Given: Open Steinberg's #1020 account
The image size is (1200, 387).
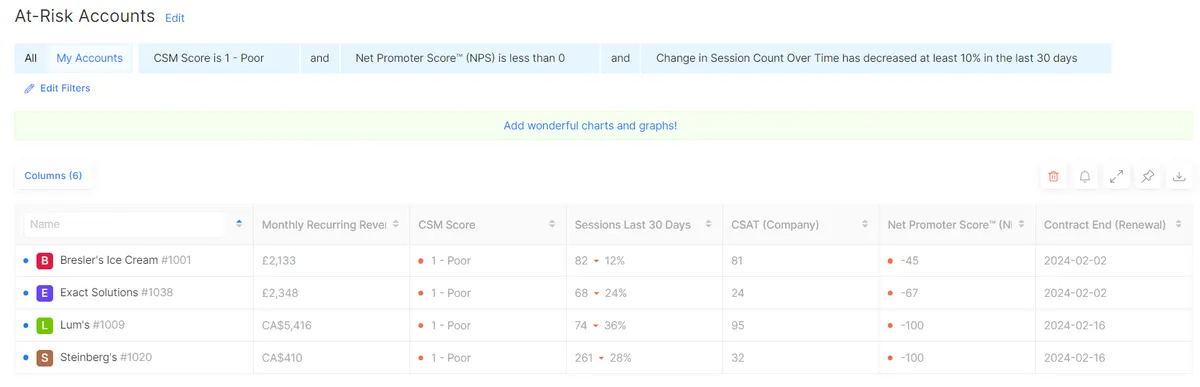Looking at the screenshot, I should (106, 357).
